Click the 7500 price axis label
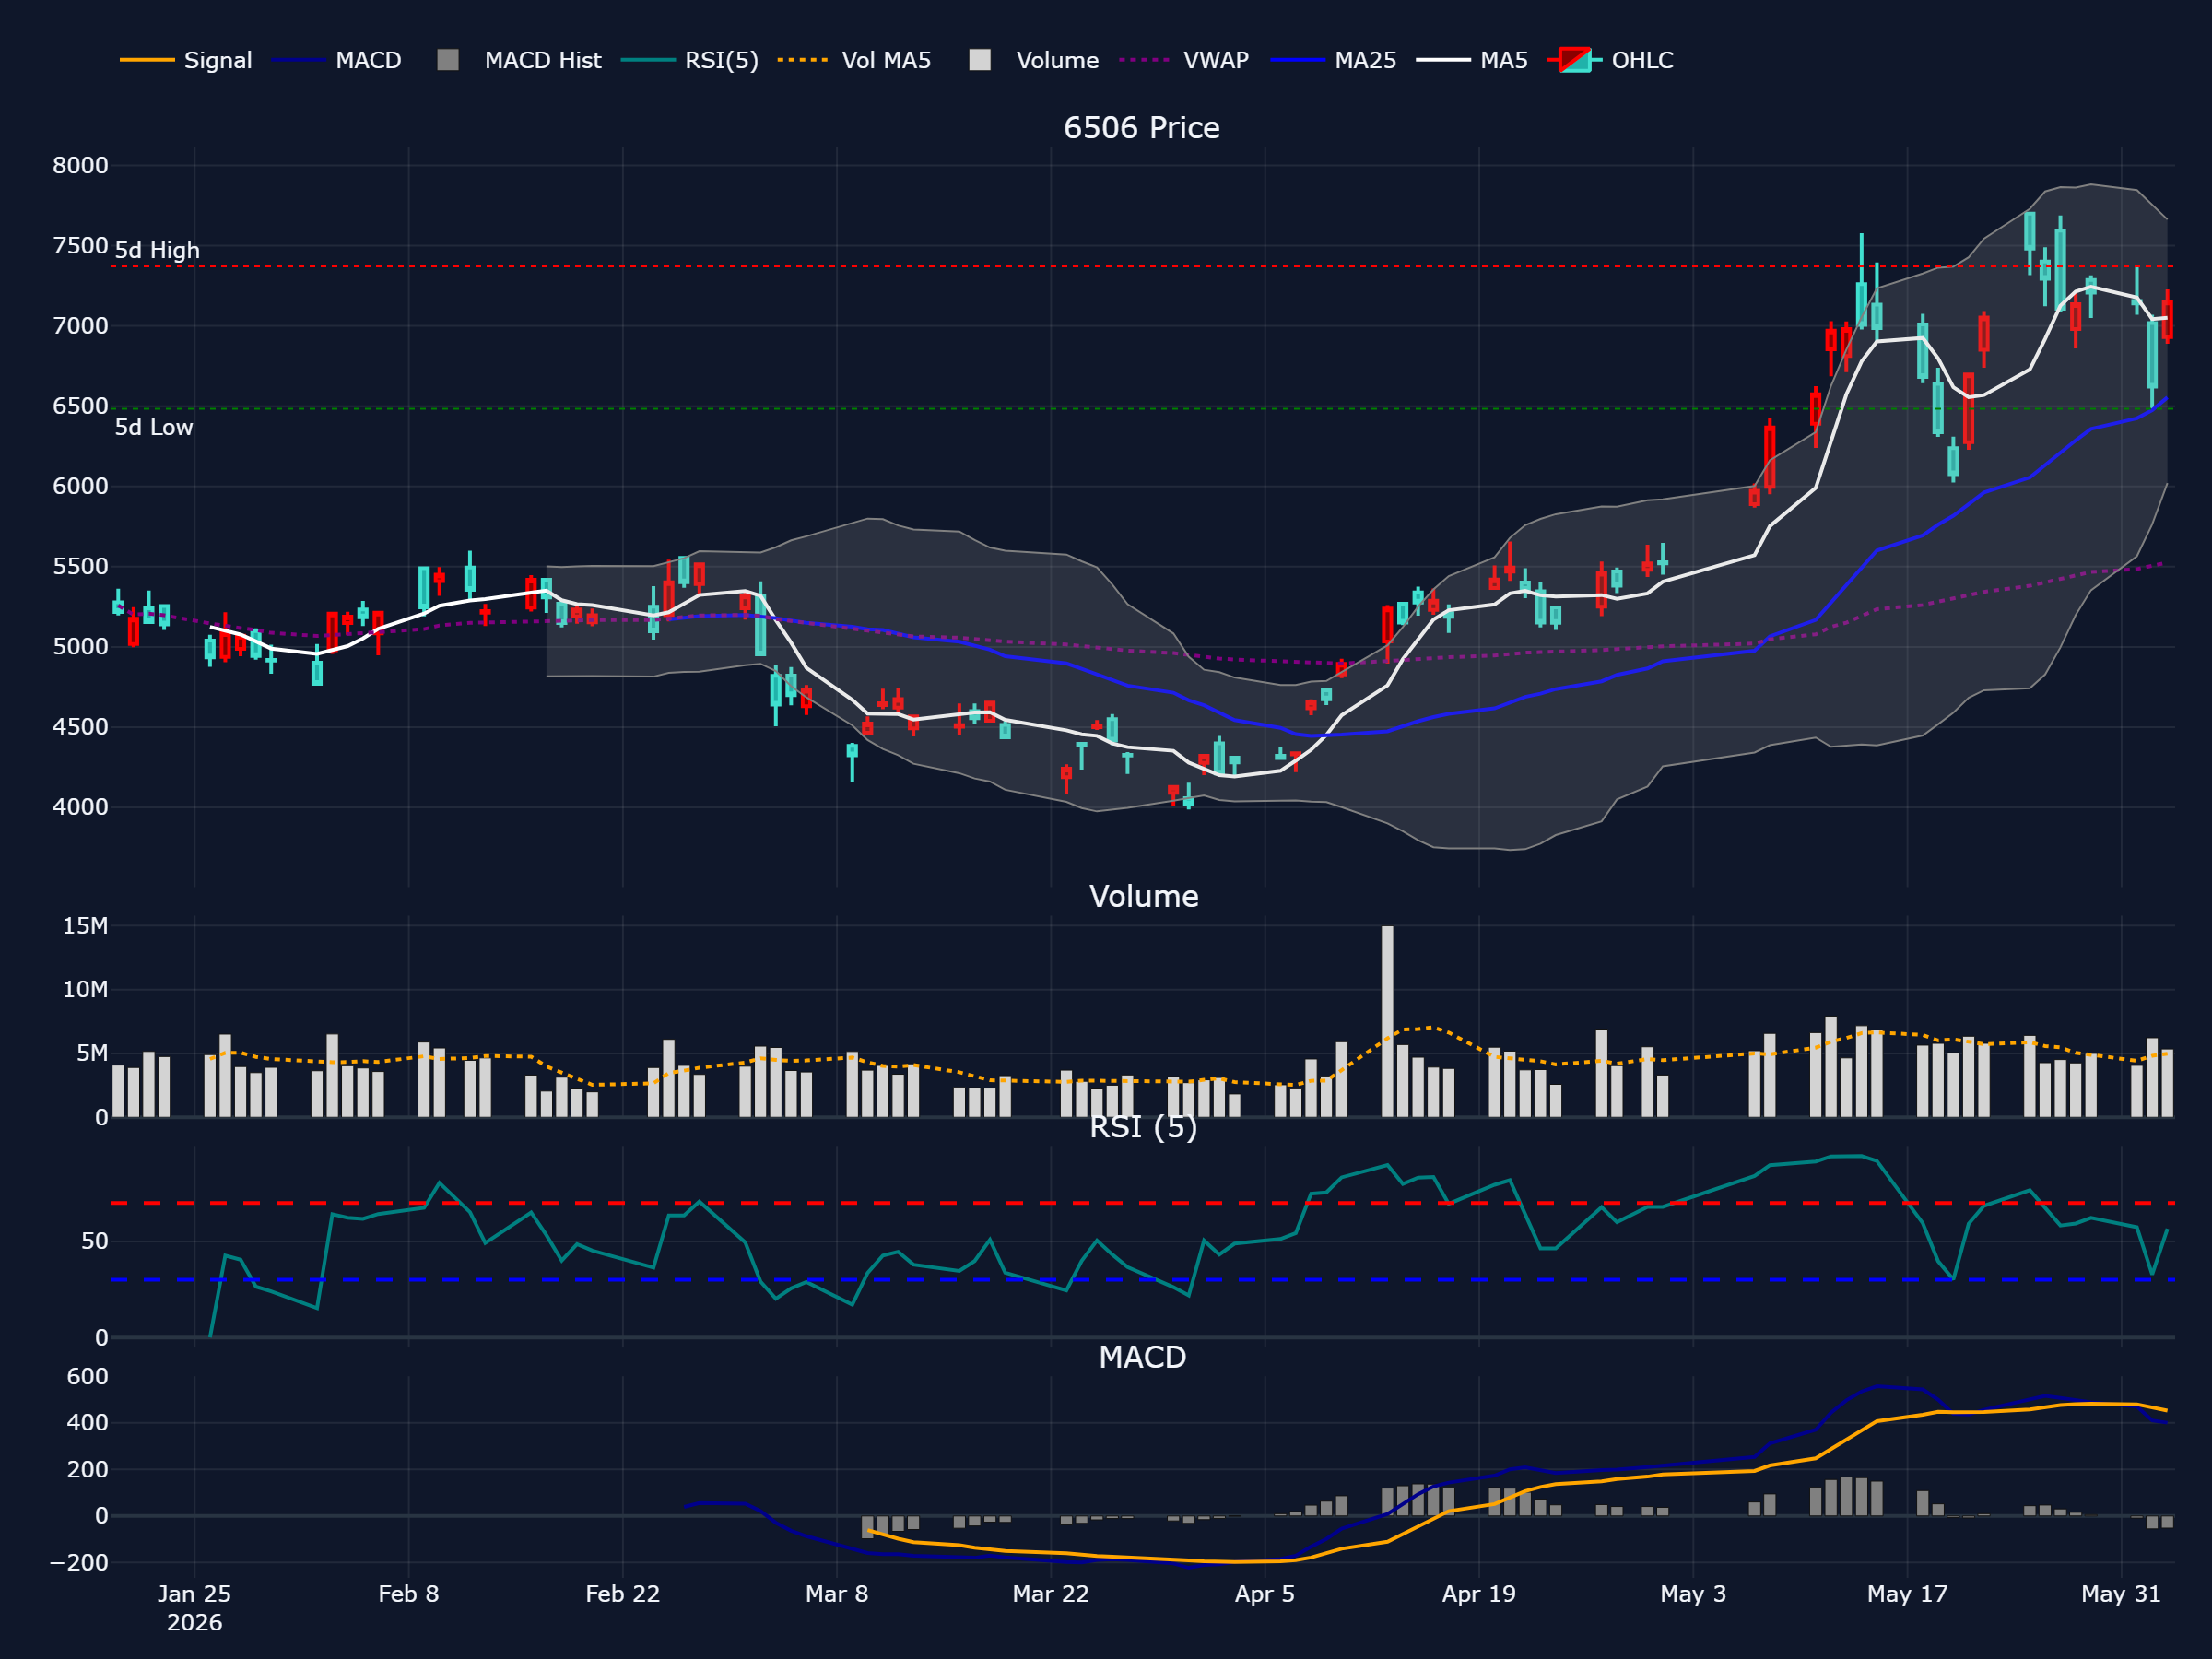Image resolution: width=2212 pixels, height=1659 pixels. [80, 246]
